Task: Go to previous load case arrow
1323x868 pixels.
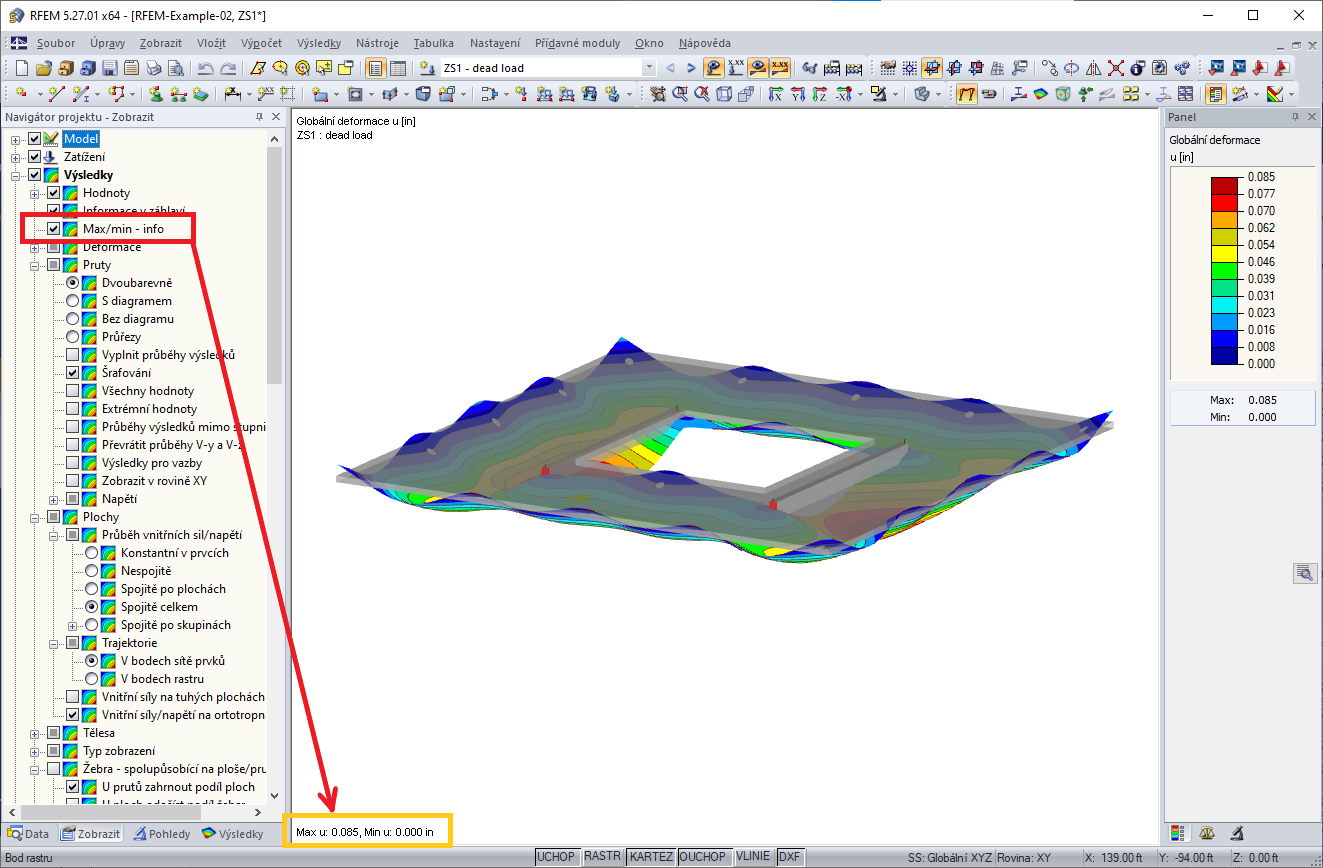Action: 670,68
